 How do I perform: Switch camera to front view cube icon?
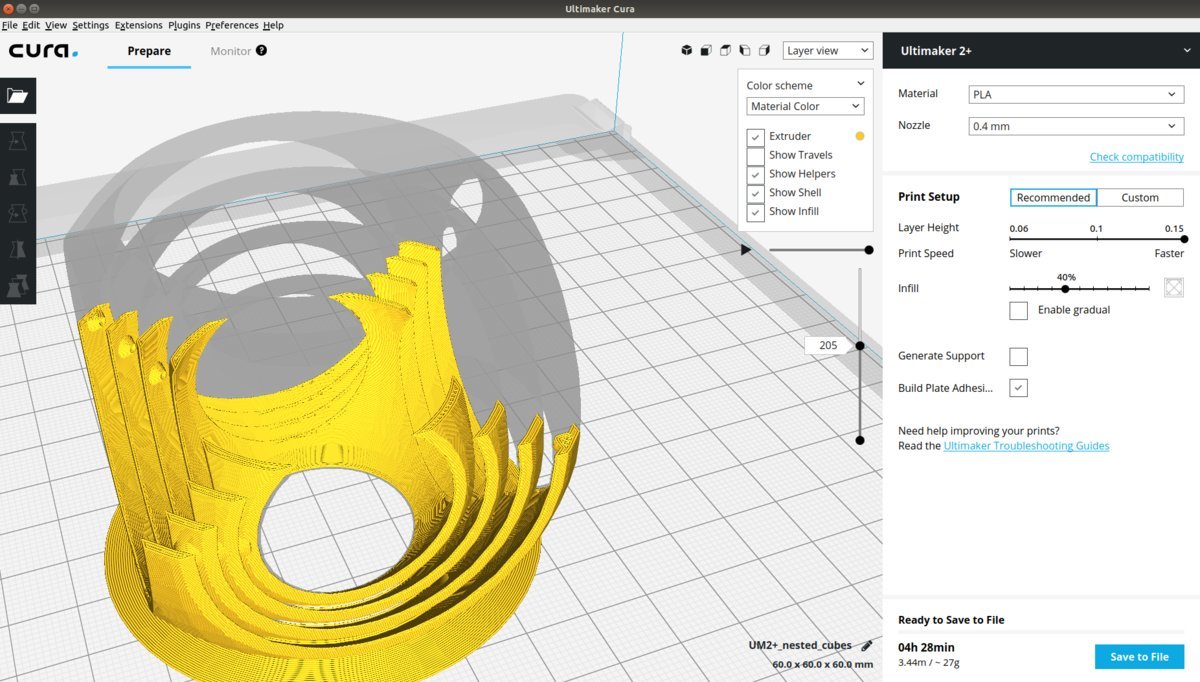pyautogui.click(x=706, y=50)
